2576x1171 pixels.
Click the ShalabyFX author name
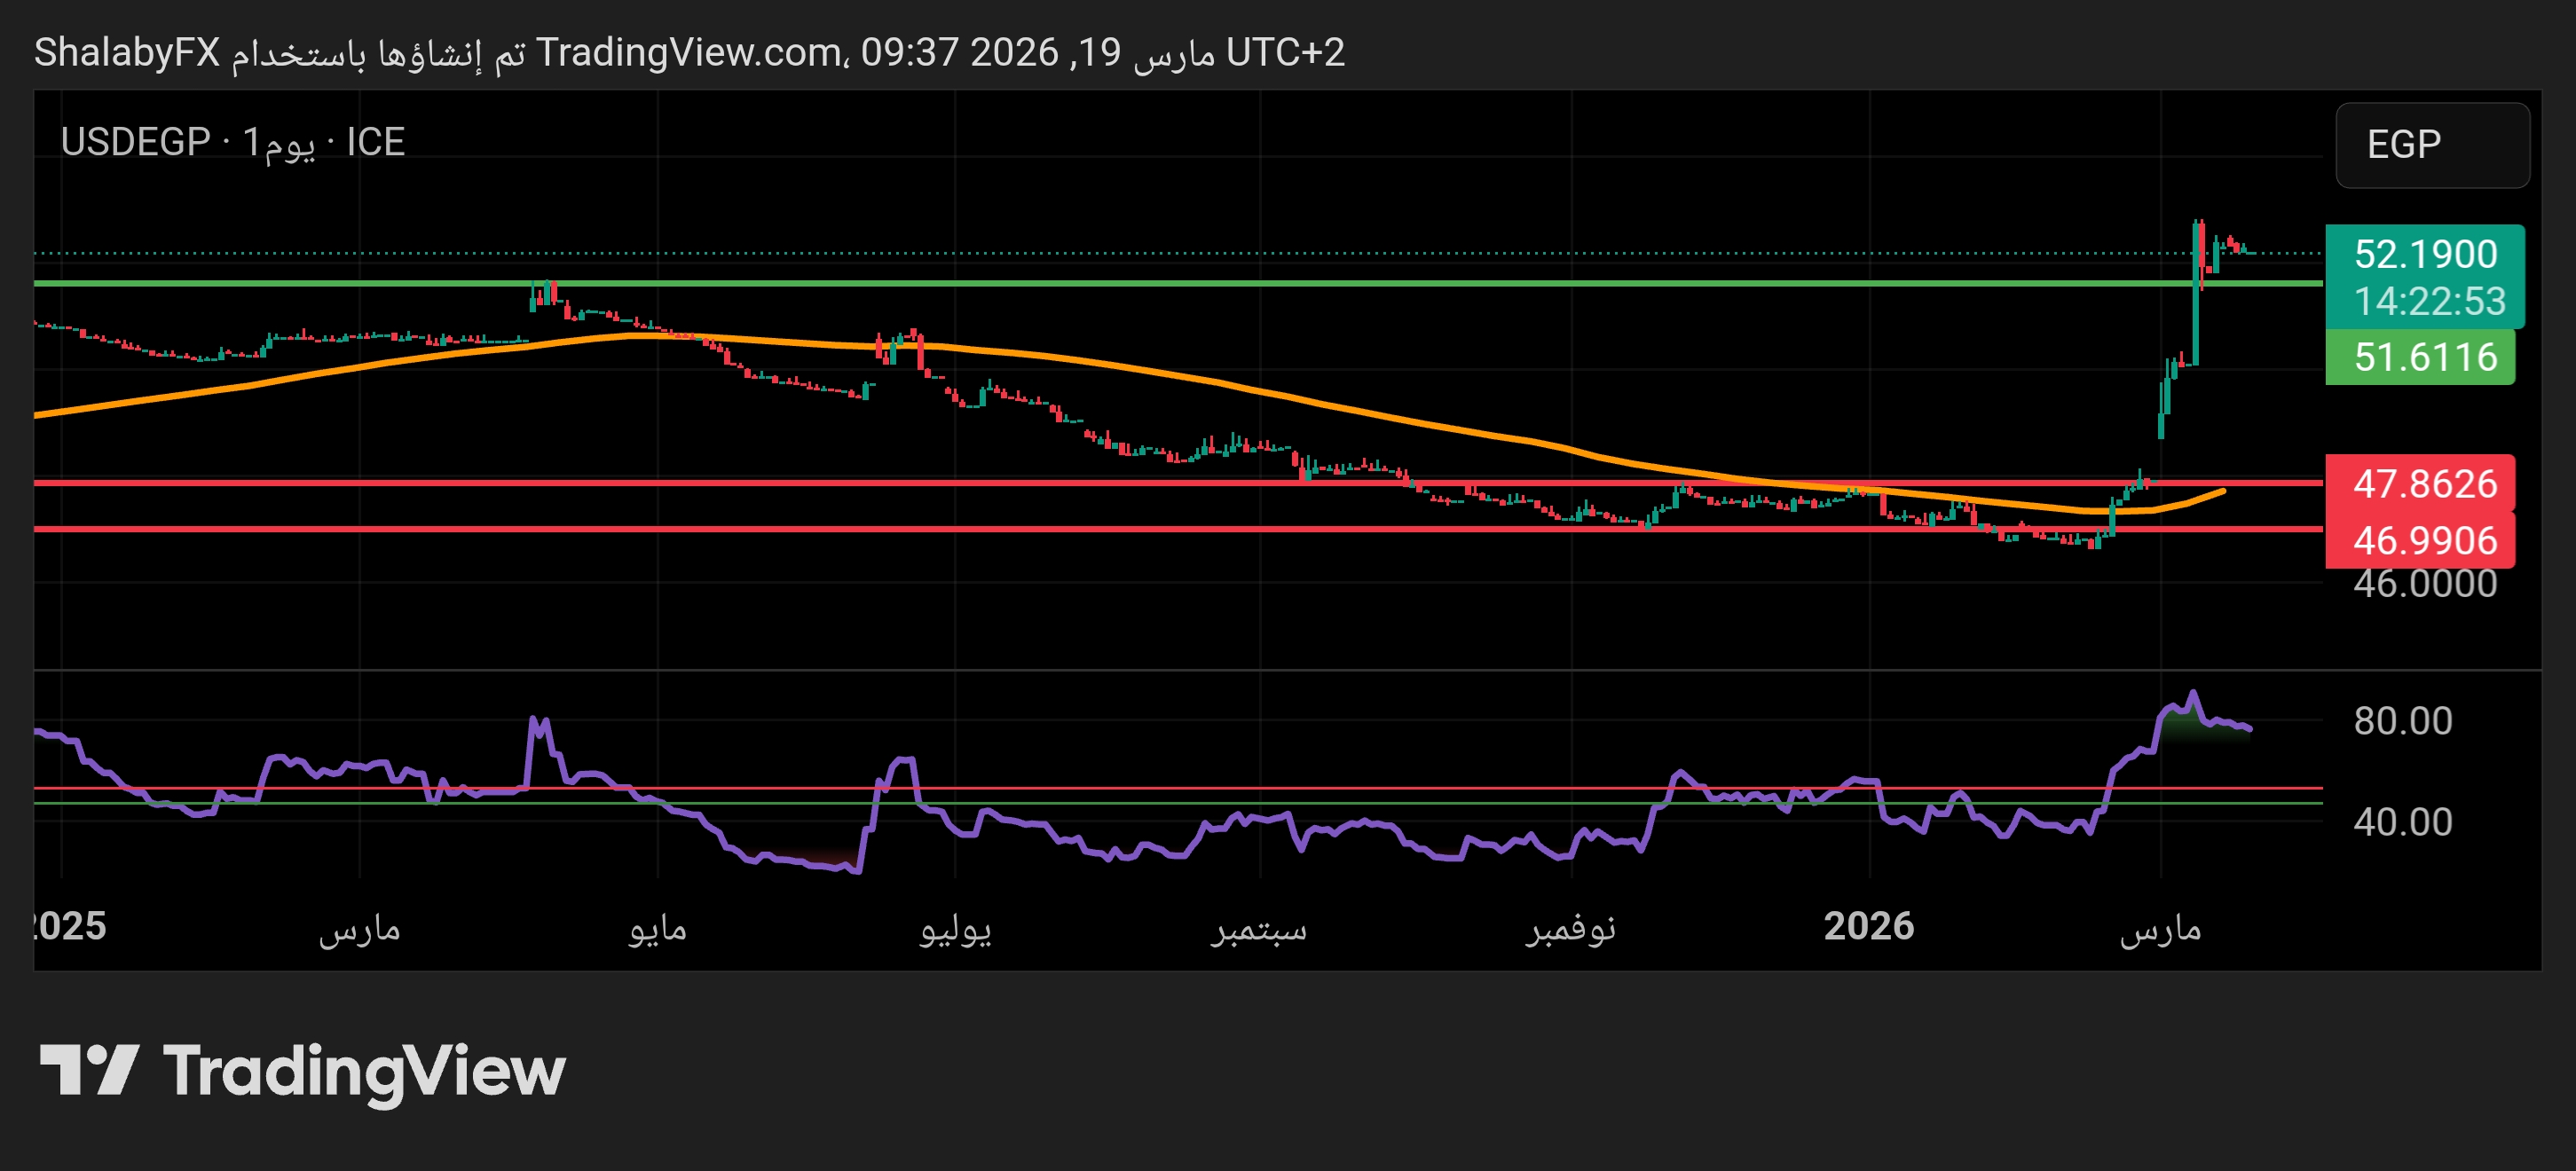pyautogui.click(x=127, y=52)
